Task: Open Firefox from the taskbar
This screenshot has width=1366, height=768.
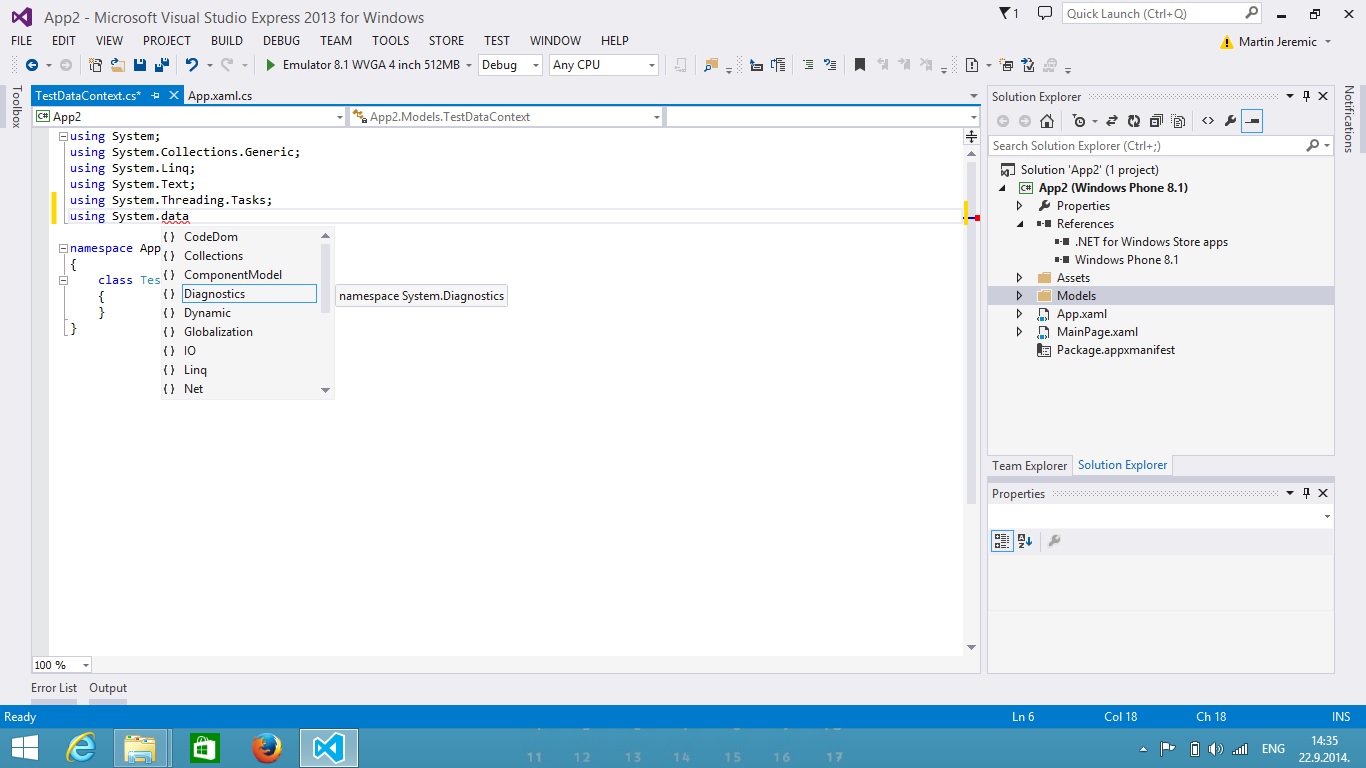Action: pyautogui.click(x=267, y=747)
